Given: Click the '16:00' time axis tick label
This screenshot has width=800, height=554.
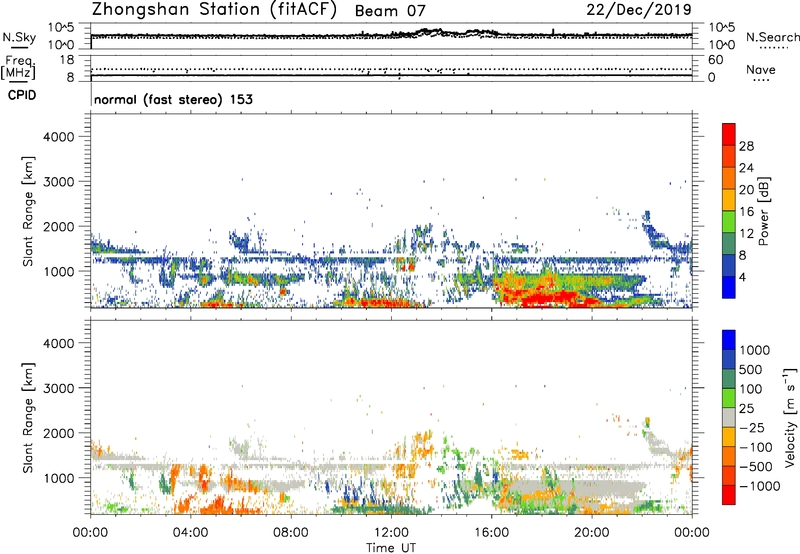Looking at the screenshot, I should click(x=491, y=533).
